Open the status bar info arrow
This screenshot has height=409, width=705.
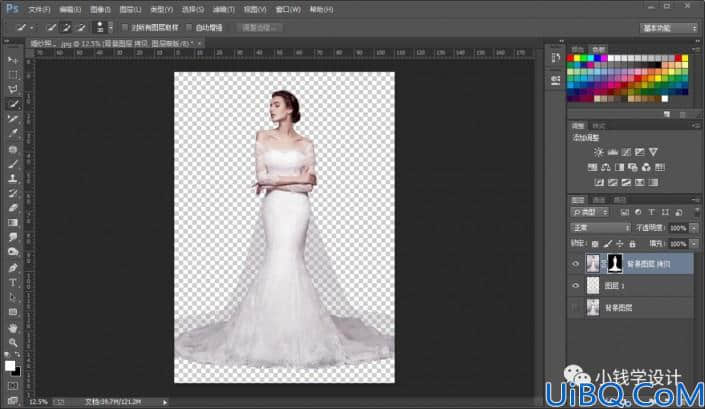(165, 402)
